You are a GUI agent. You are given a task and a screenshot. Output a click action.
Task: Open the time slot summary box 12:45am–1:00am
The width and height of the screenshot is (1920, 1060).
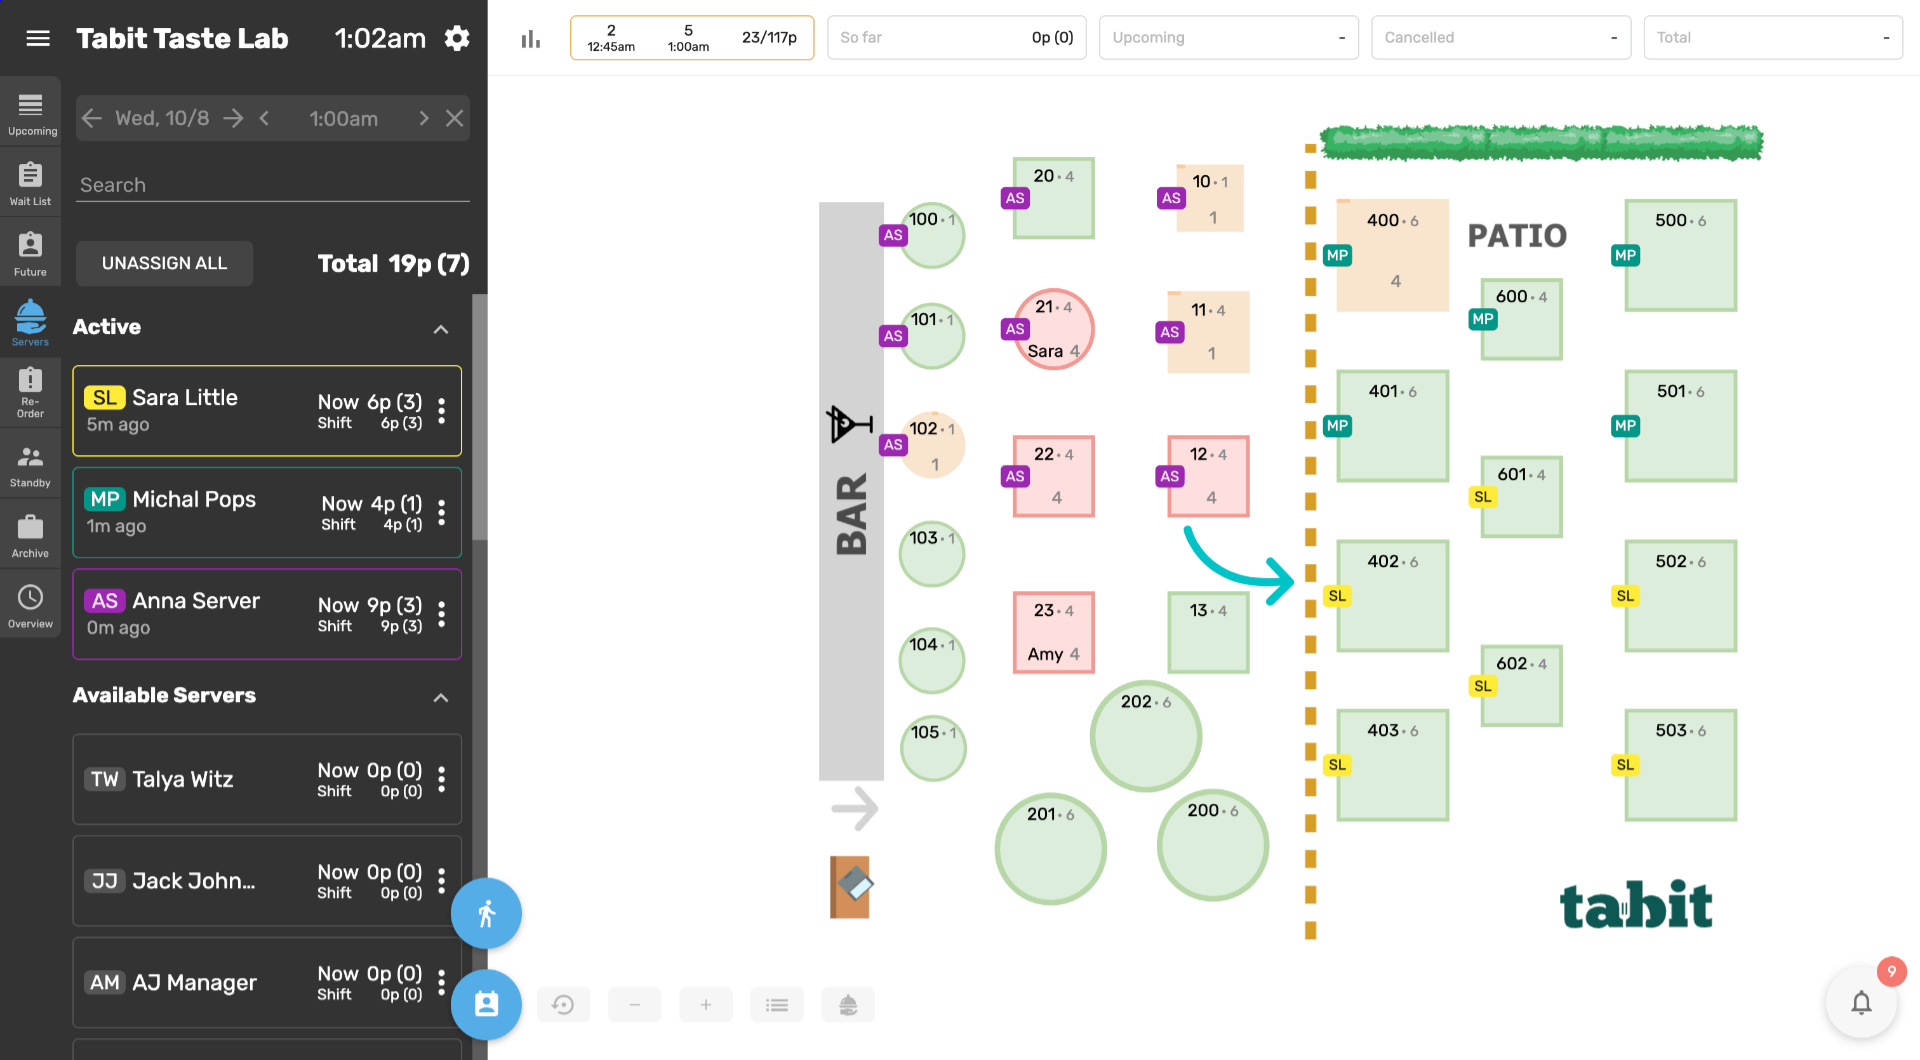692,38
